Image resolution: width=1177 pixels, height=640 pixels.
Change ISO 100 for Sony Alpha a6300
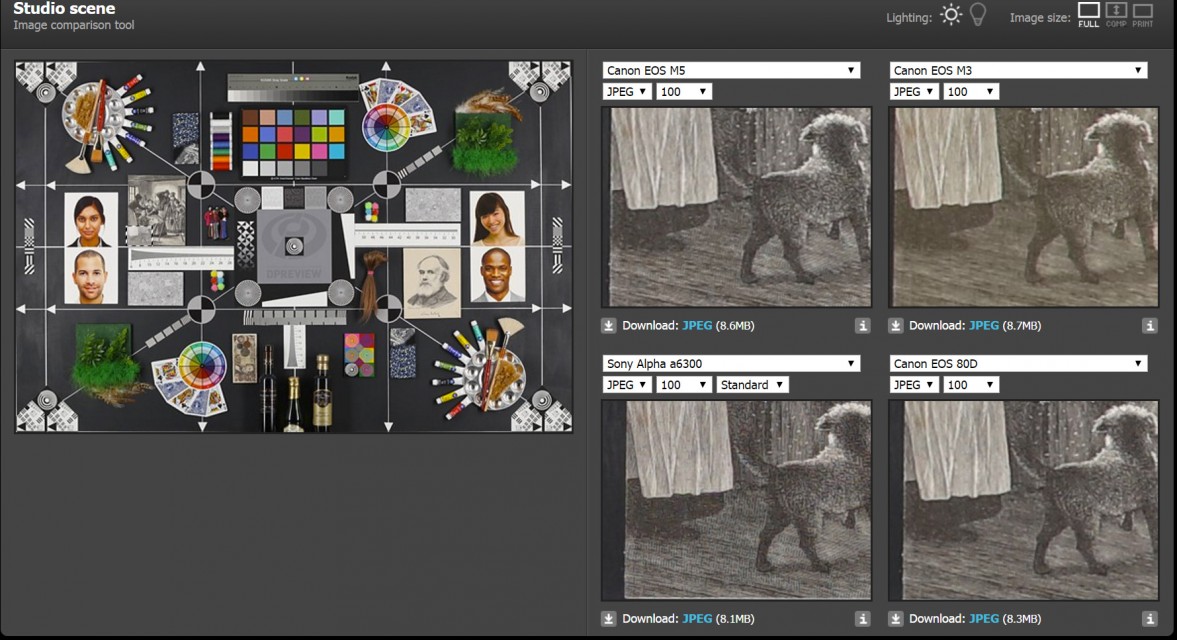click(x=684, y=385)
